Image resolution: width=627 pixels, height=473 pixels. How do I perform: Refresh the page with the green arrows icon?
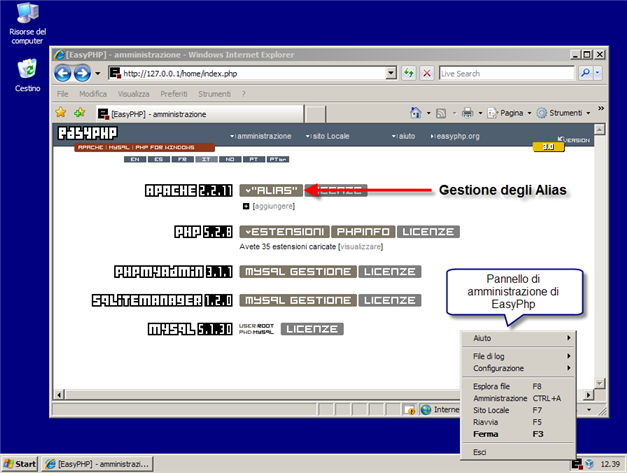(409, 73)
